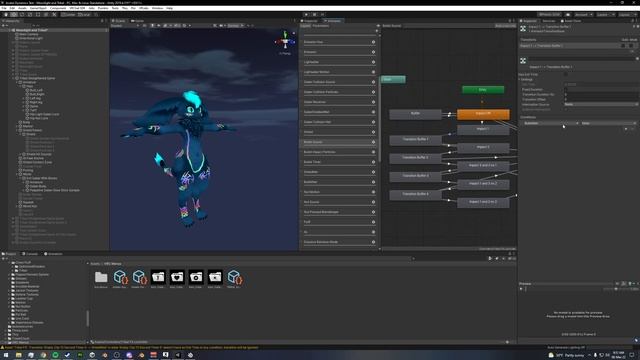Open gear settings for Fluff layer
The image size is (640, 360).
pyautogui.click(x=373, y=222)
